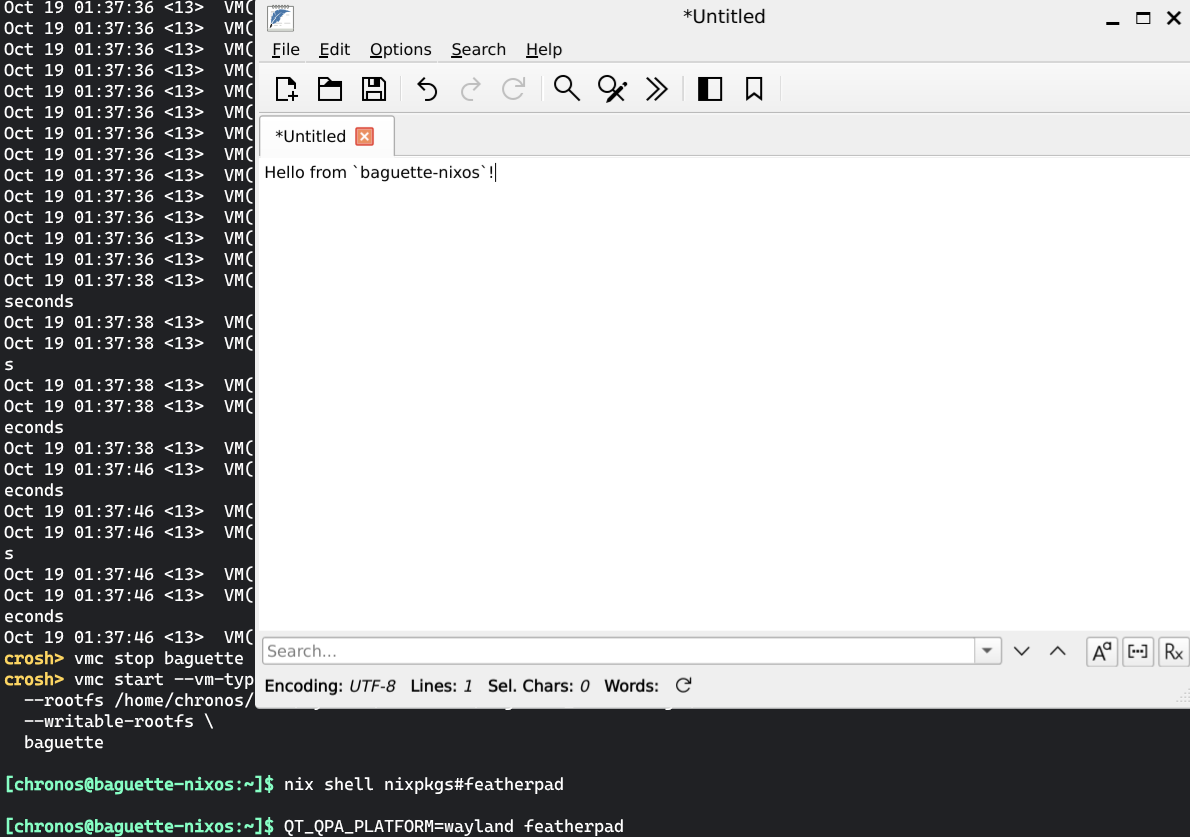The image size is (1190, 837).
Task: Create a new document
Action: 286,89
